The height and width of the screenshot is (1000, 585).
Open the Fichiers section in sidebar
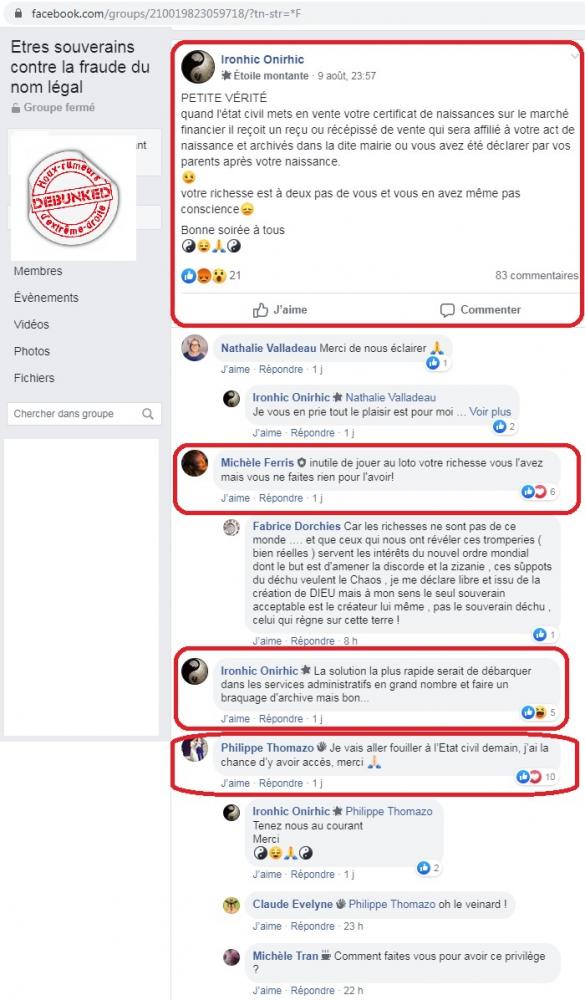[34, 378]
